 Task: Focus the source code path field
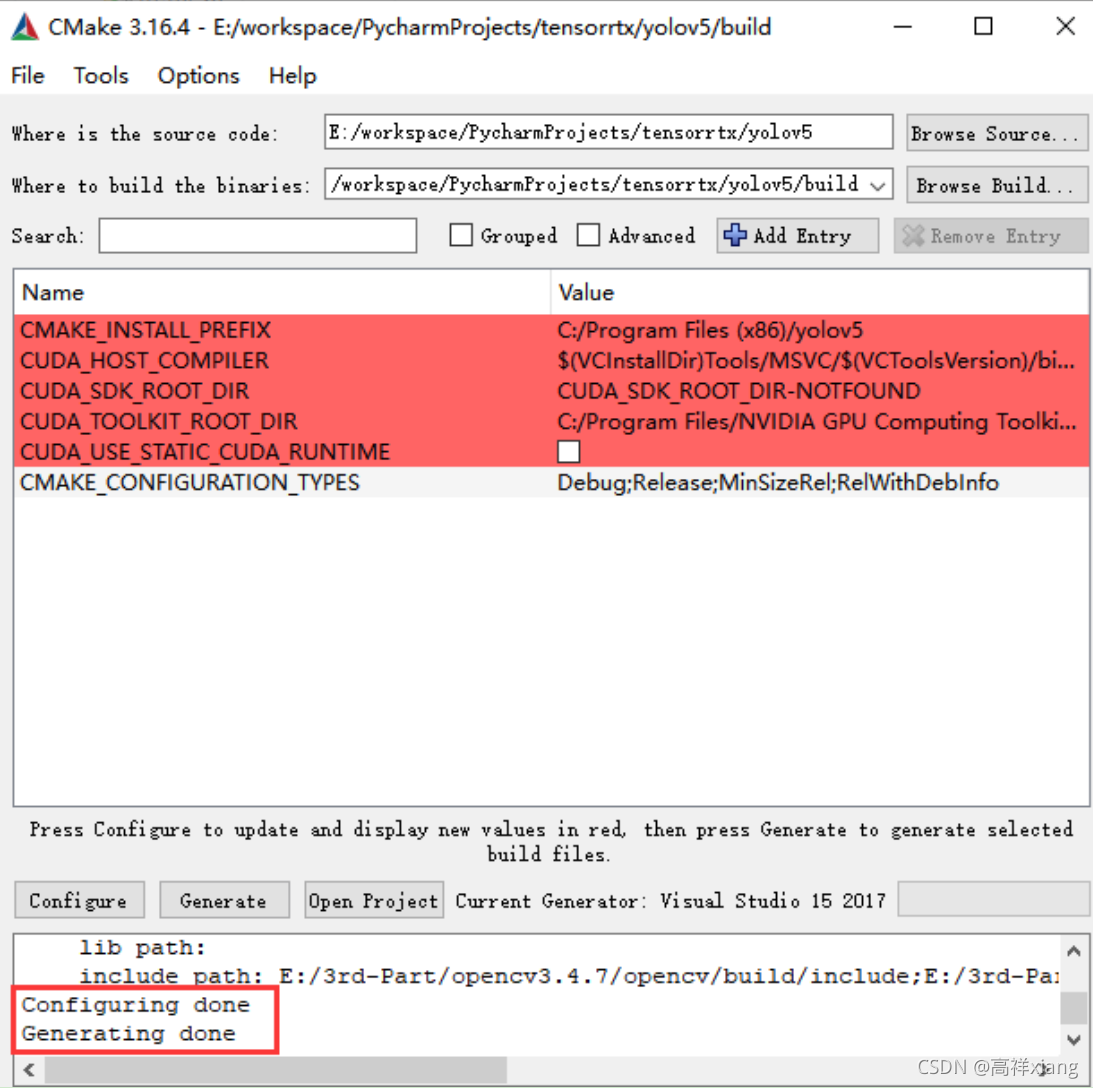coord(608,132)
